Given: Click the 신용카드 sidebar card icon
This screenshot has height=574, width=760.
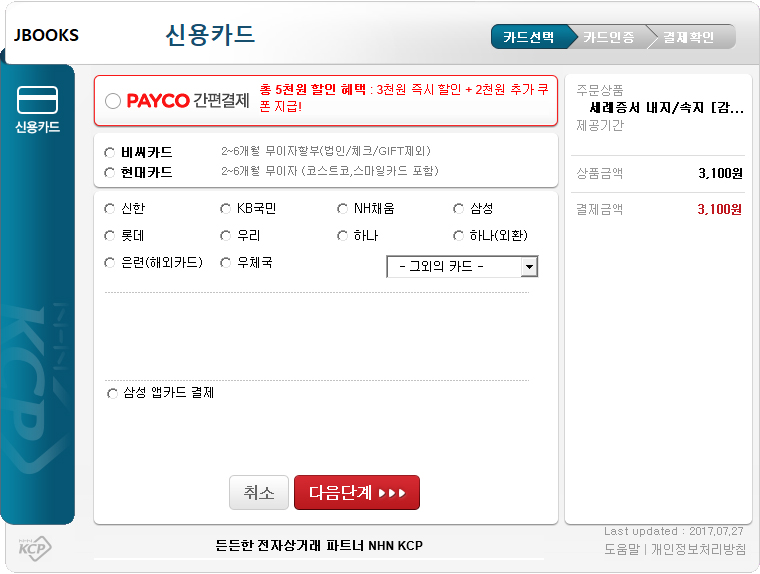Looking at the screenshot, I should pos(37,100).
